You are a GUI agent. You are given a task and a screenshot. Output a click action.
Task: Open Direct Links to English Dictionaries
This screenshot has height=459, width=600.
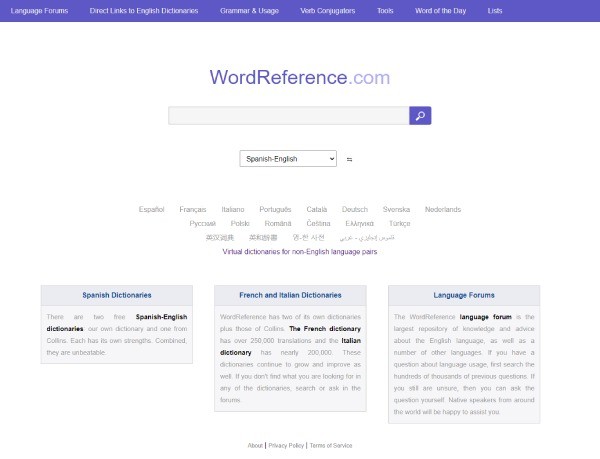[x=144, y=10]
